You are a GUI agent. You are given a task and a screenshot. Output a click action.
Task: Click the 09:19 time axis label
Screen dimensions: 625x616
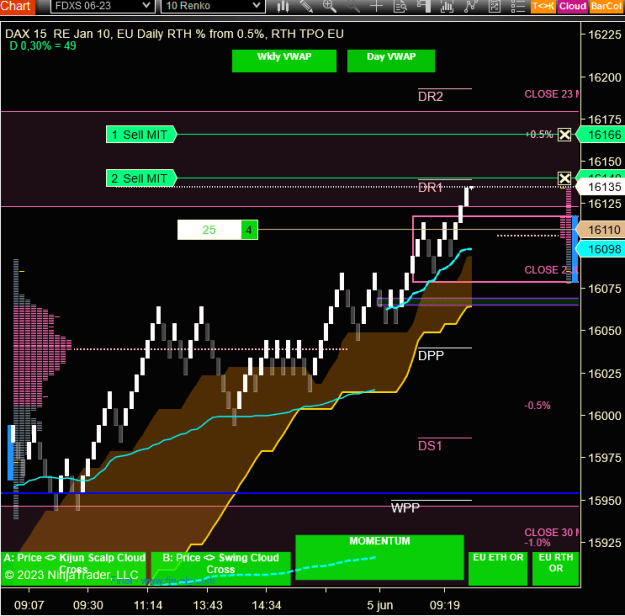(445, 605)
